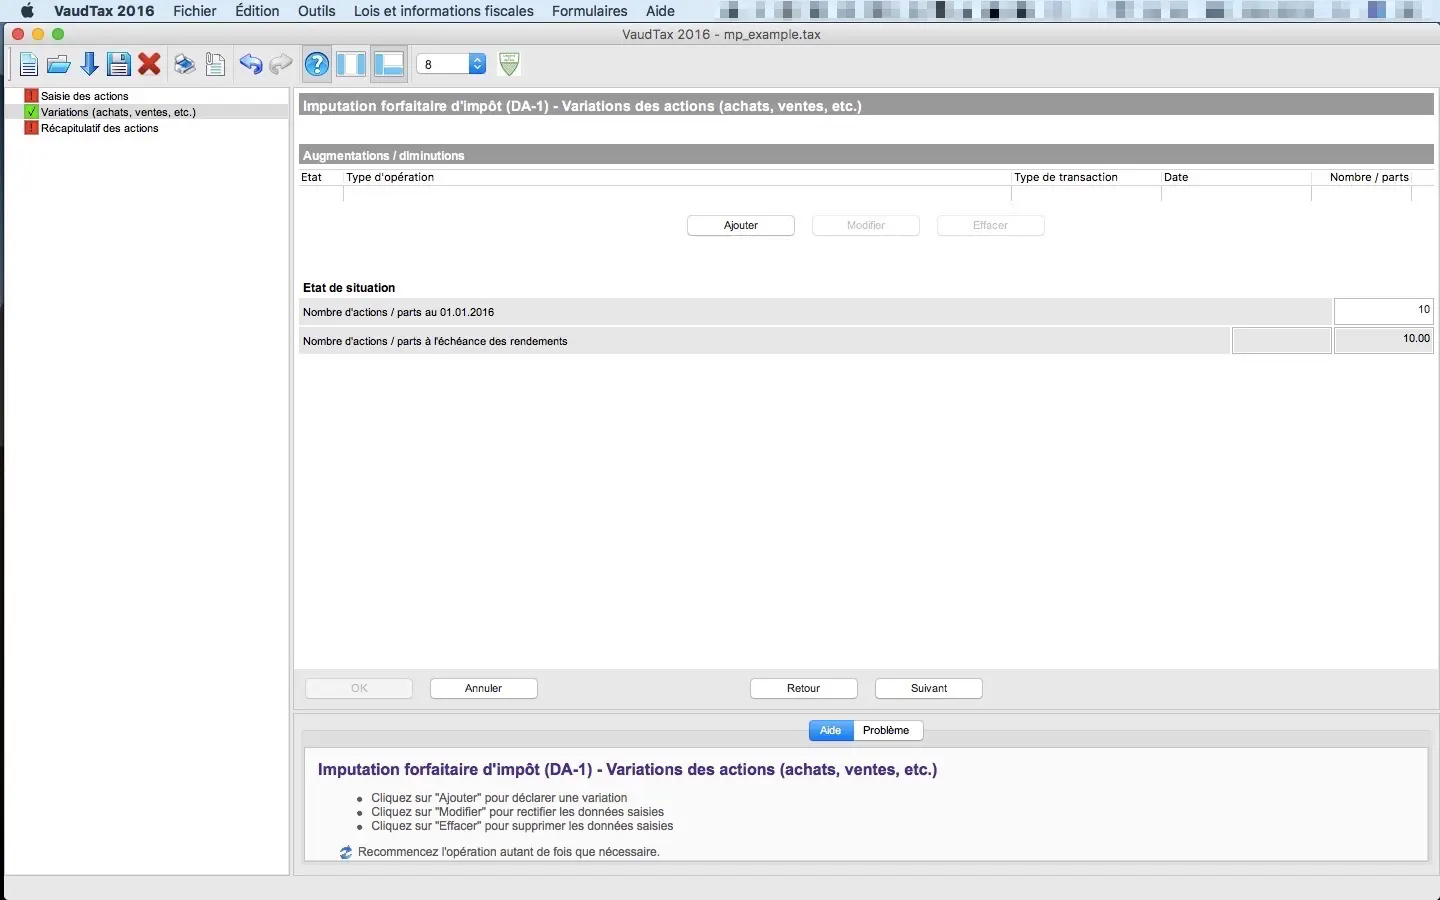The width and height of the screenshot is (1440, 900).
Task: Click the help line about "Ajouter"
Action: click(499, 798)
